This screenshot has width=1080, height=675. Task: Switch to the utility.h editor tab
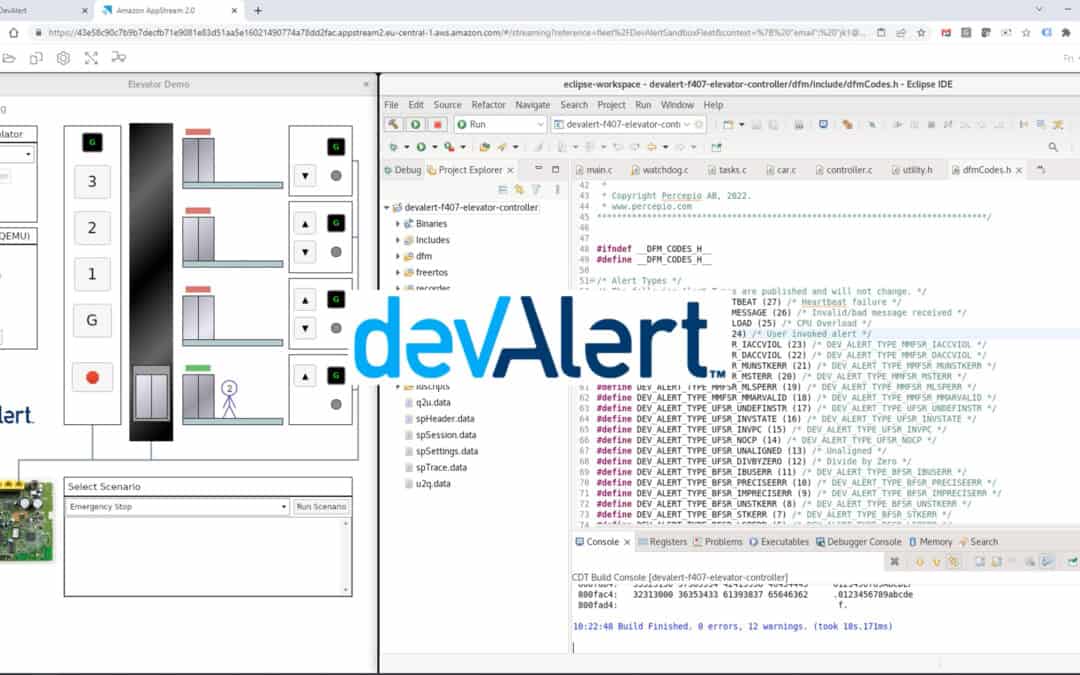[911, 169]
